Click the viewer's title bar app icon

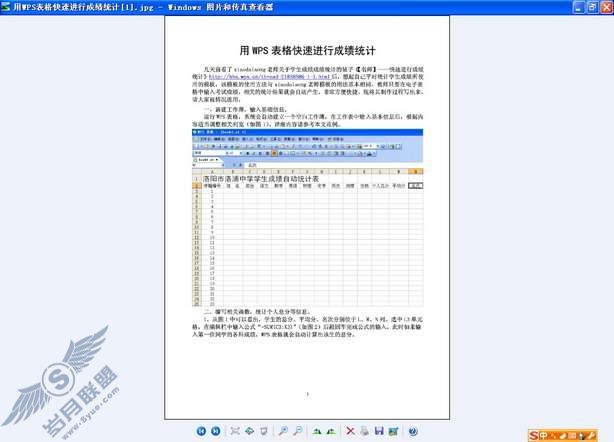click(x=5, y=7)
